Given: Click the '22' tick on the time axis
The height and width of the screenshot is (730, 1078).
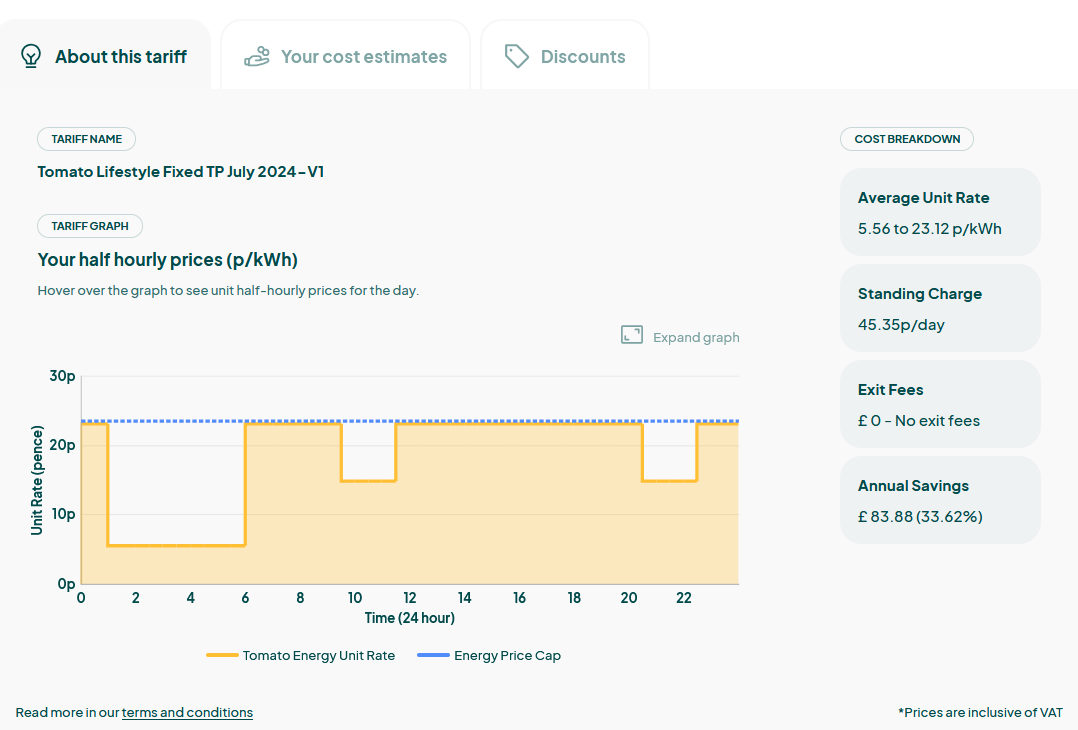Looking at the screenshot, I should click(x=683, y=598).
